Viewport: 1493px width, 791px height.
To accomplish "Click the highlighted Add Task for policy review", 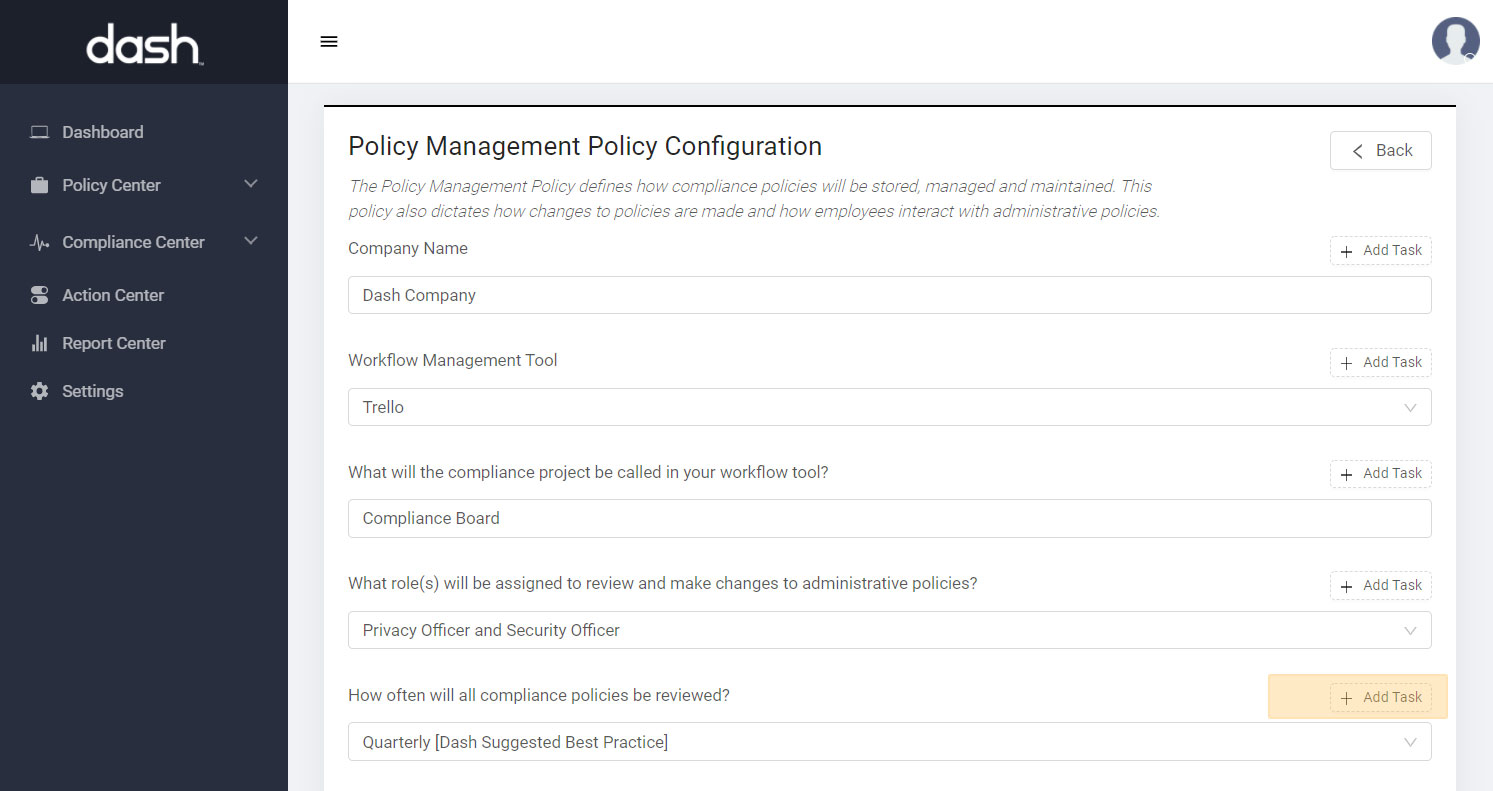I will 1381,696.
